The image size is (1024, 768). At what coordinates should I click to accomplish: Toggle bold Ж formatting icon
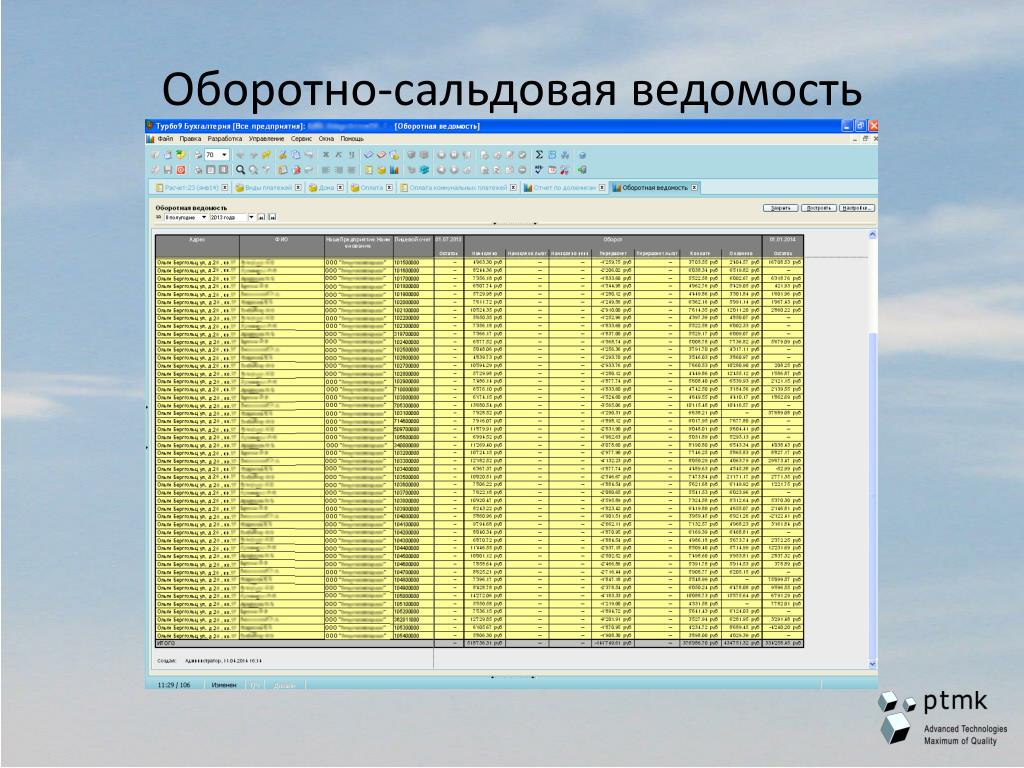point(326,155)
